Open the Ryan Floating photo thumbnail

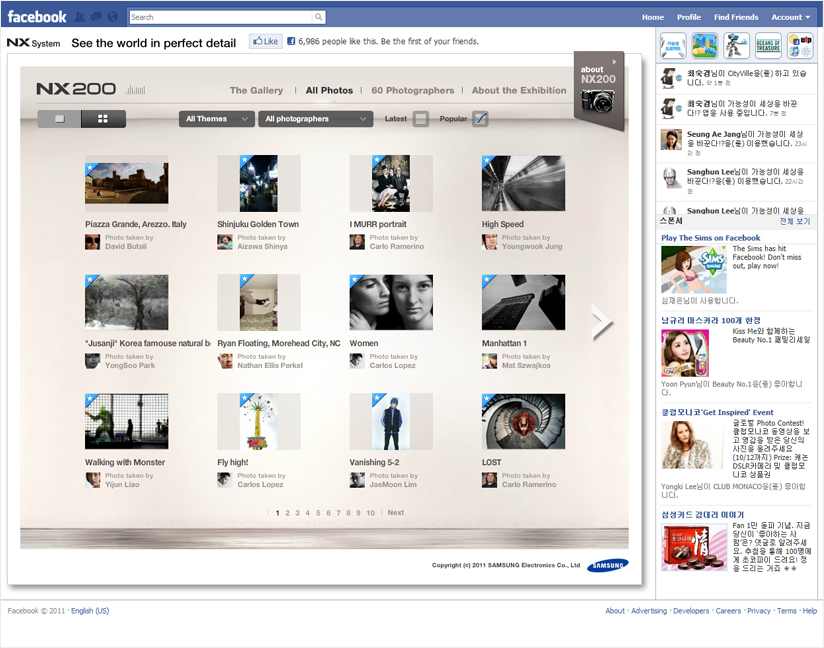[259, 302]
